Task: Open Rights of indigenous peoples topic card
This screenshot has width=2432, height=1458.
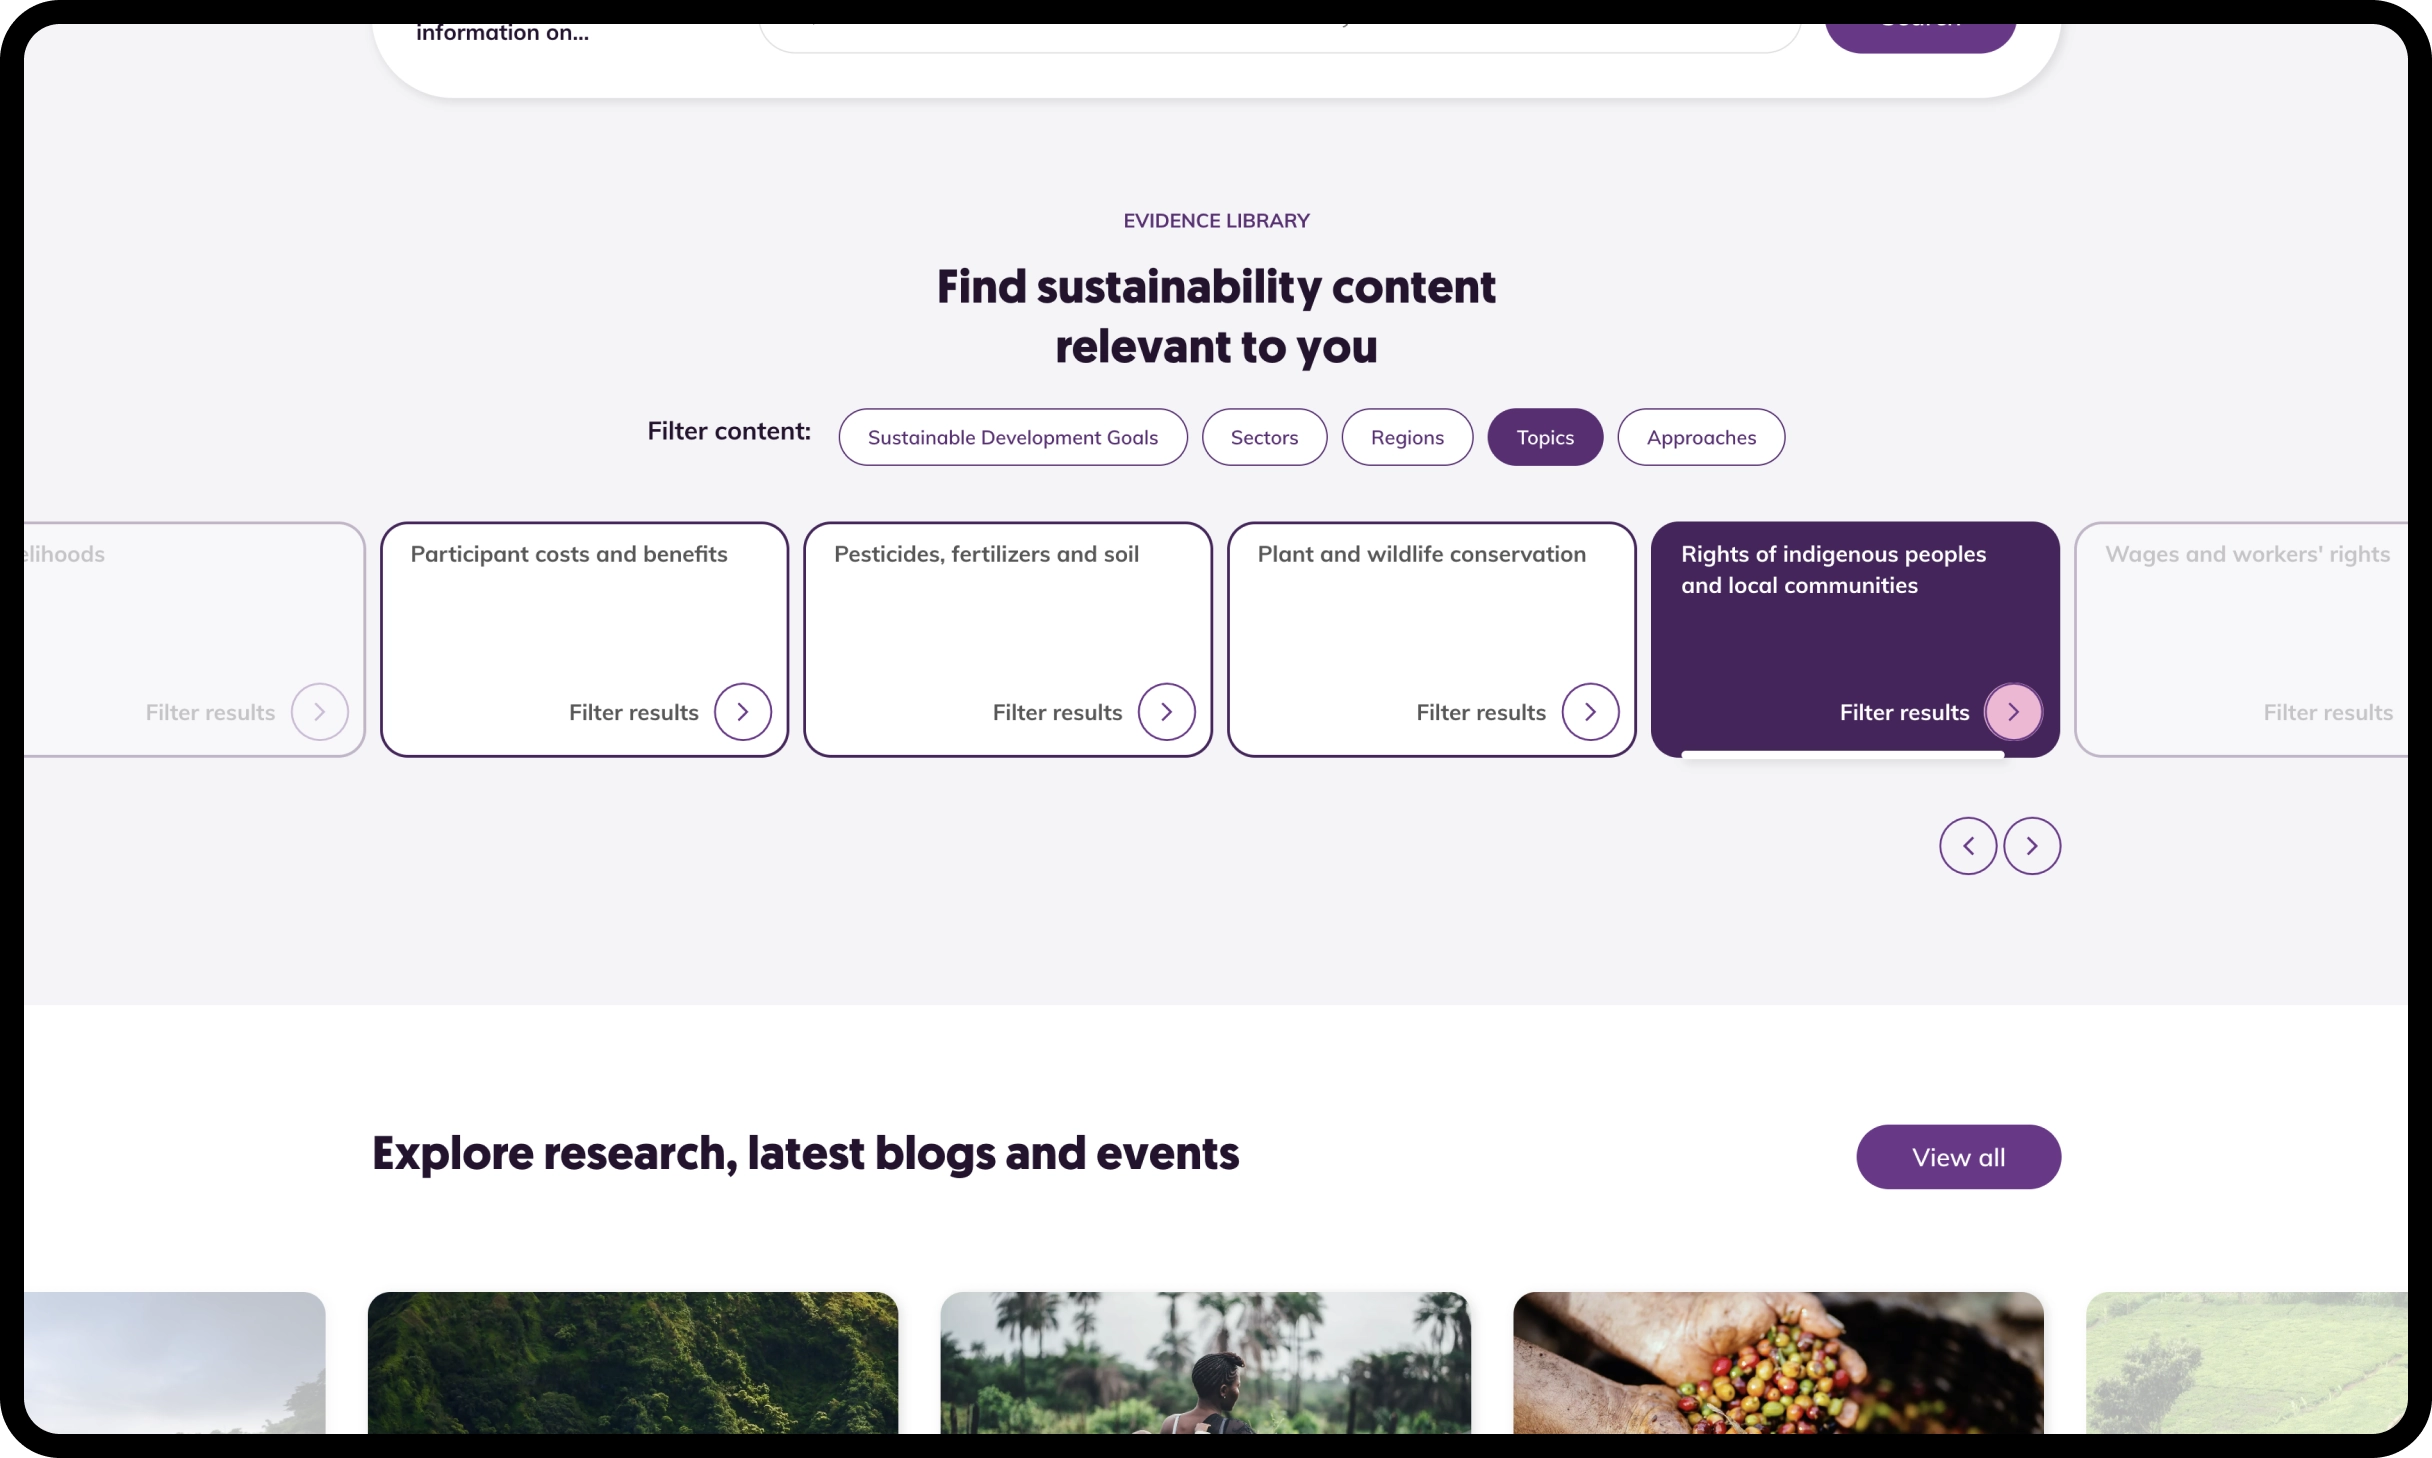Action: [x=1855, y=639]
